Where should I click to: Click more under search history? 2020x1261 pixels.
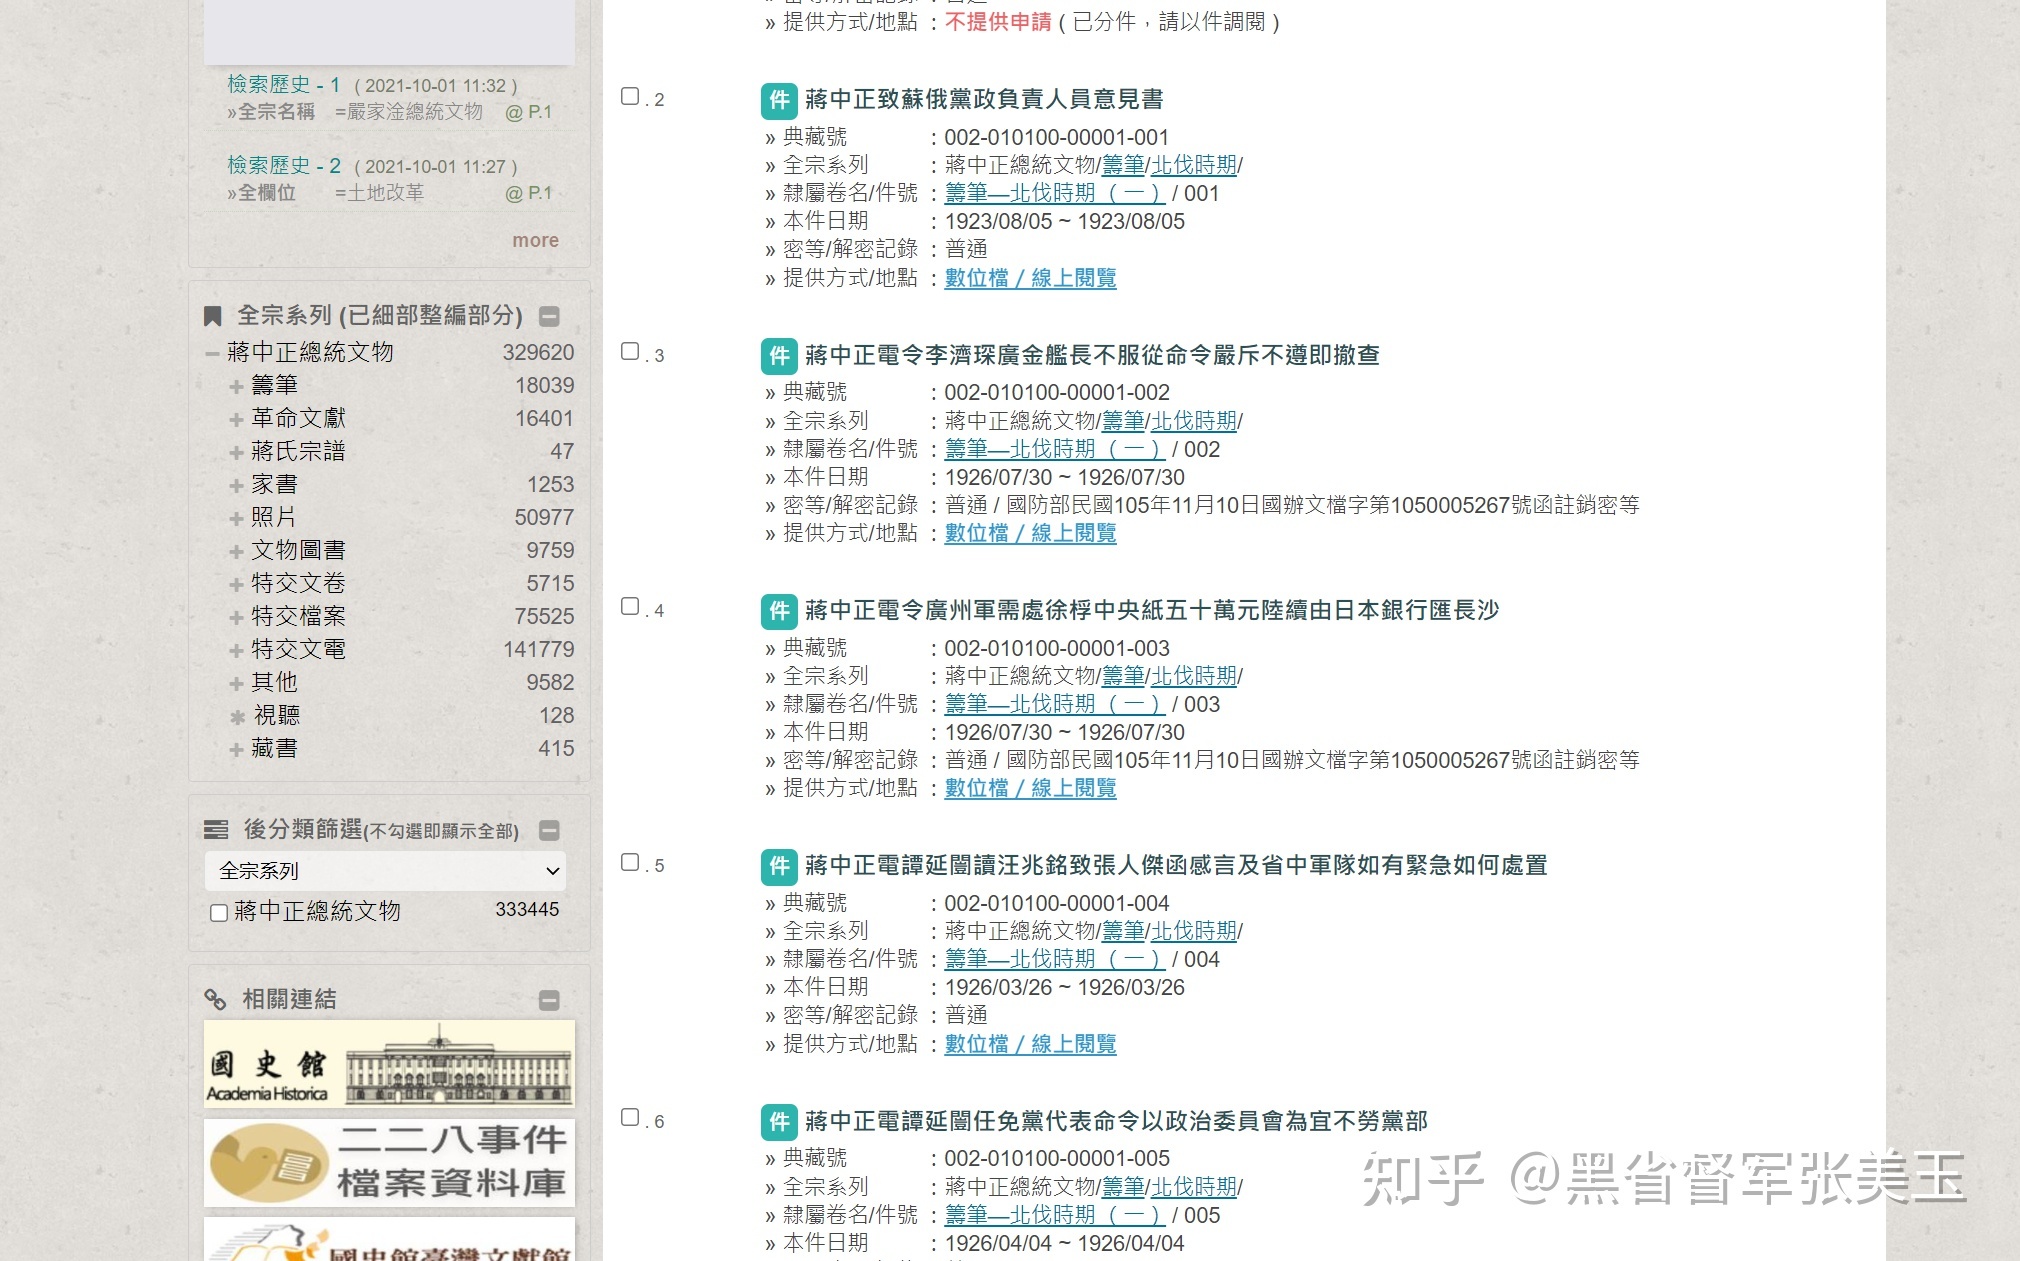tap(535, 241)
